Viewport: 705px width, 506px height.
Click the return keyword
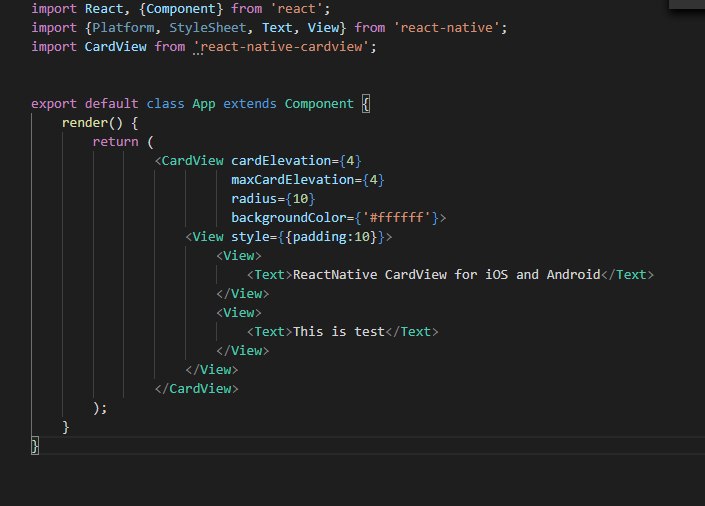point(116,142)
